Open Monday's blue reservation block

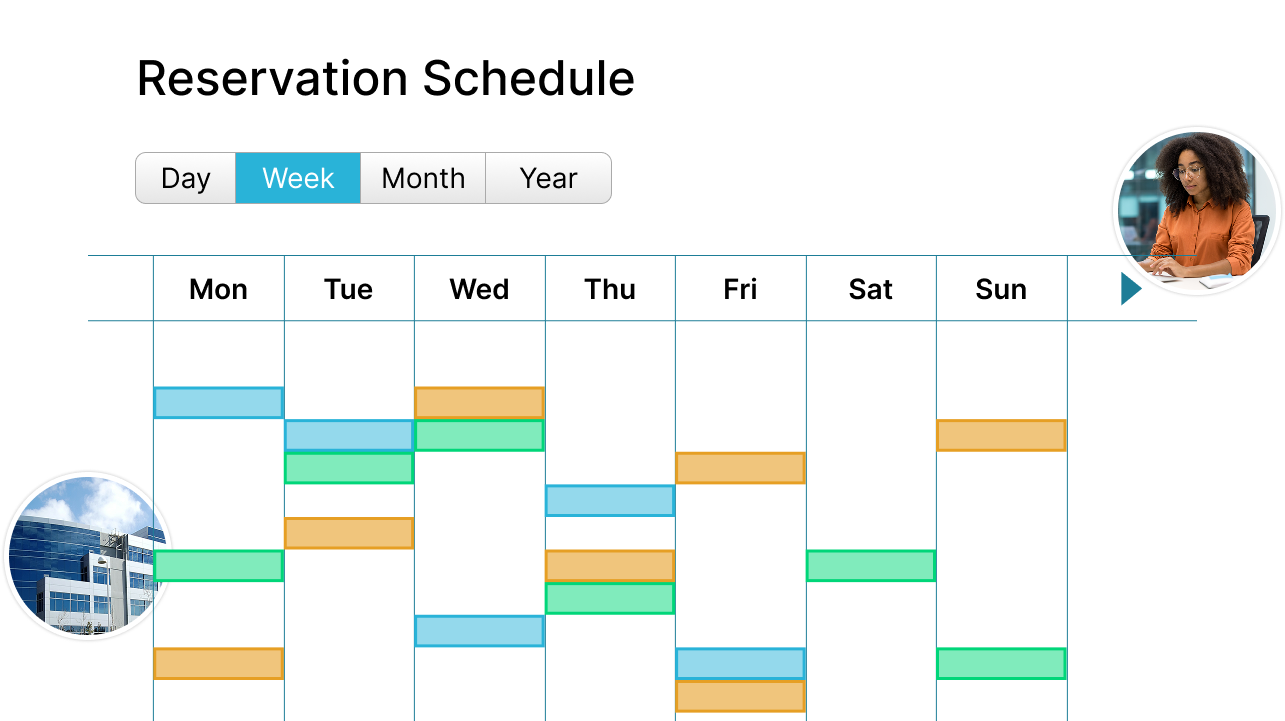point(218,402)
